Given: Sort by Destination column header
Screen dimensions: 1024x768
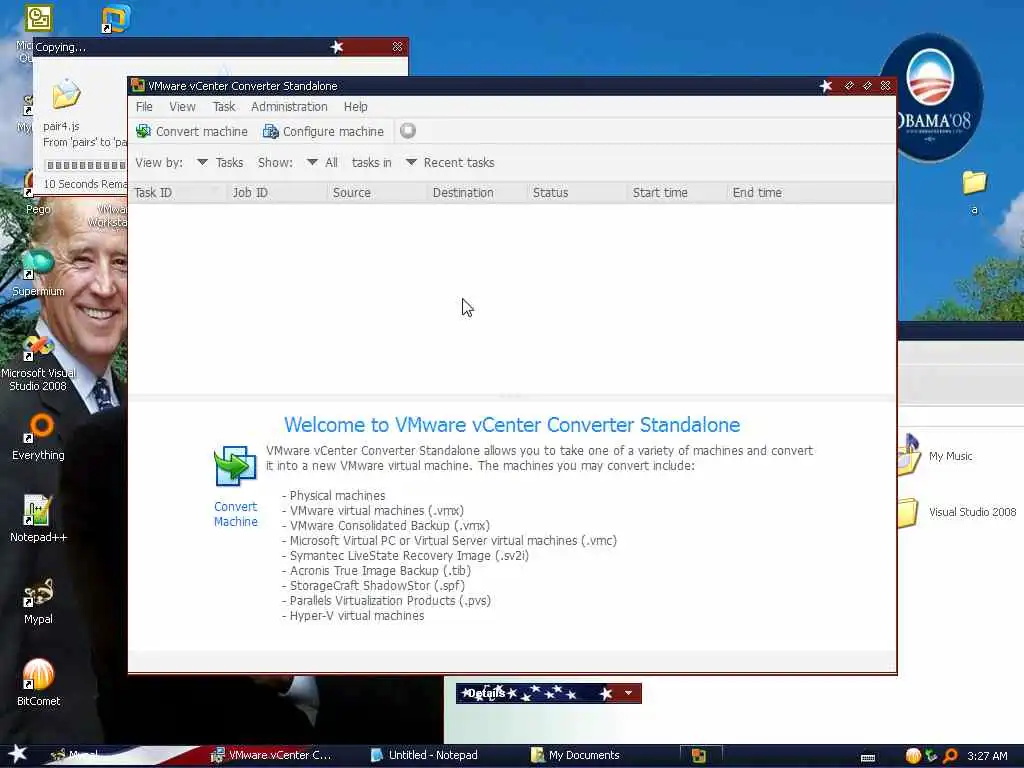Looking at the screenshot, I should tap(477, 193).
